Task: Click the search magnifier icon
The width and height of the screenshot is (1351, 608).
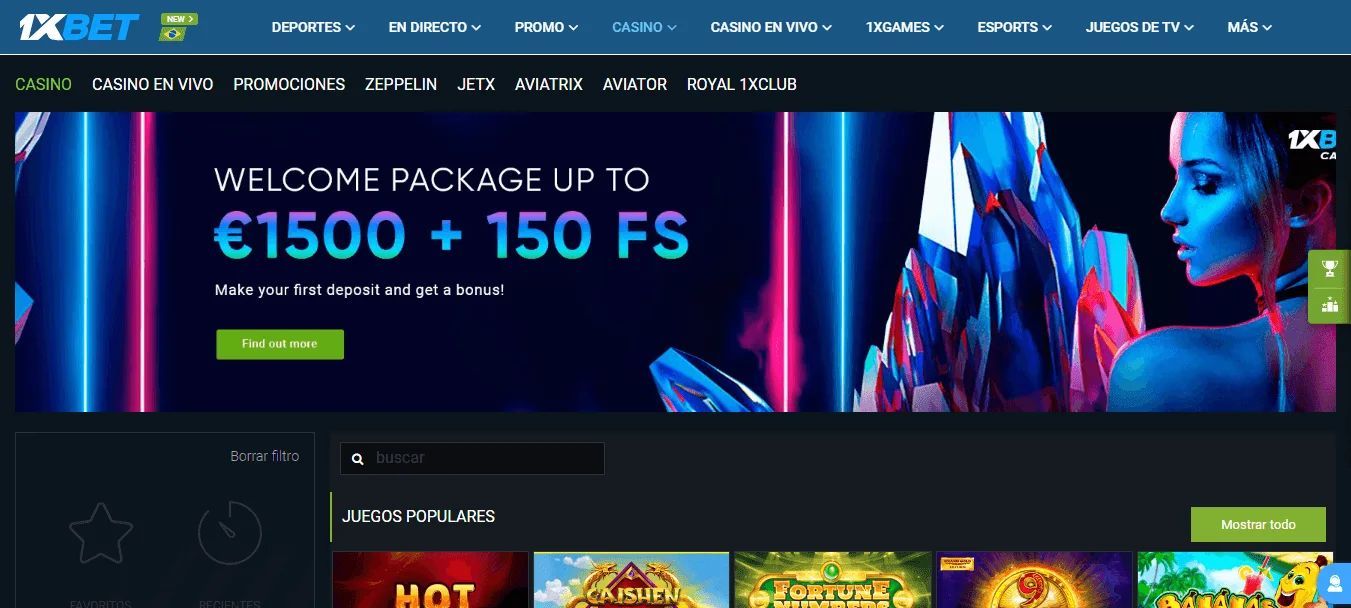Action: click(358, 459)
